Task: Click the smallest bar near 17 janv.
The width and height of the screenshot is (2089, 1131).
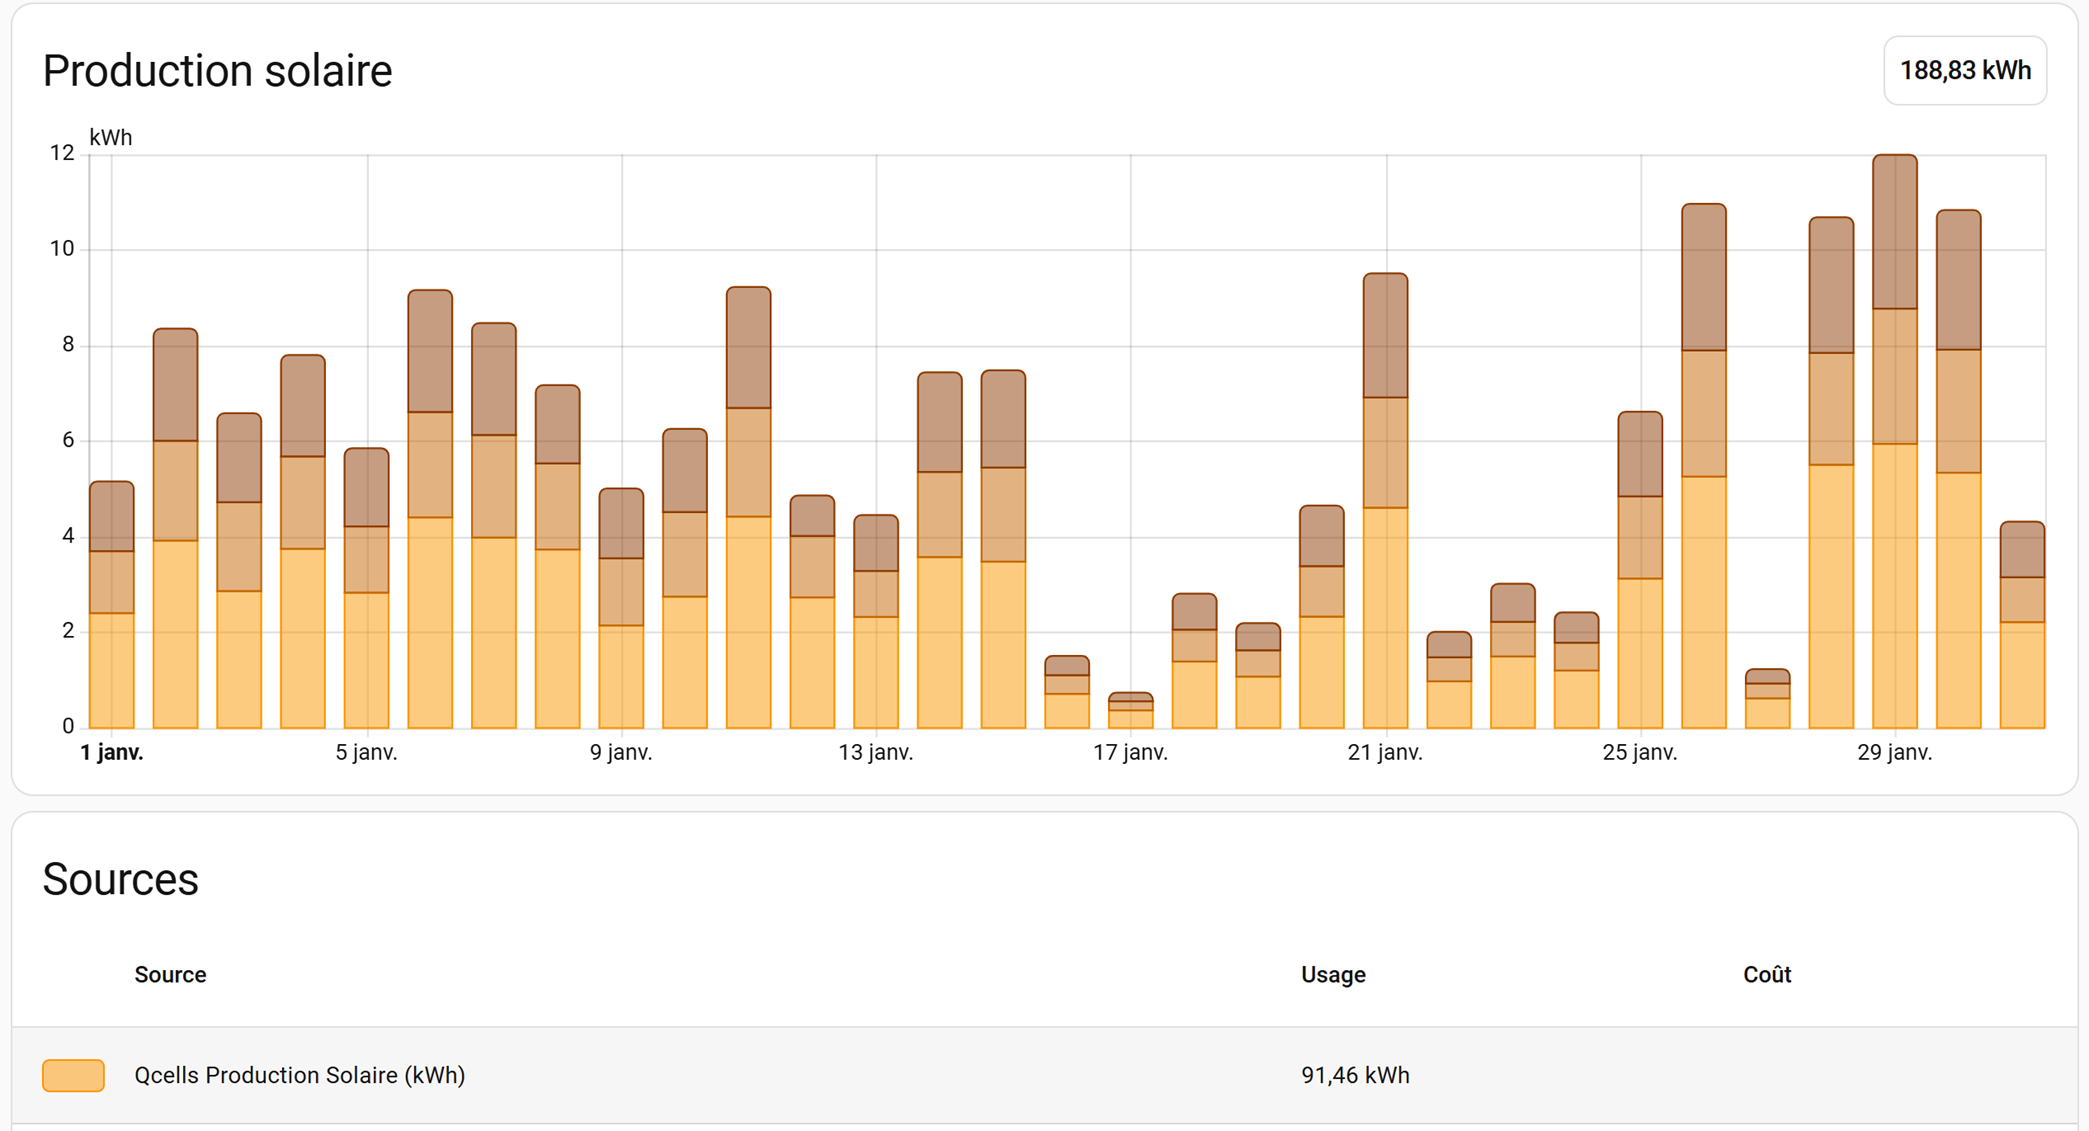Action: tap(1130, 712)
